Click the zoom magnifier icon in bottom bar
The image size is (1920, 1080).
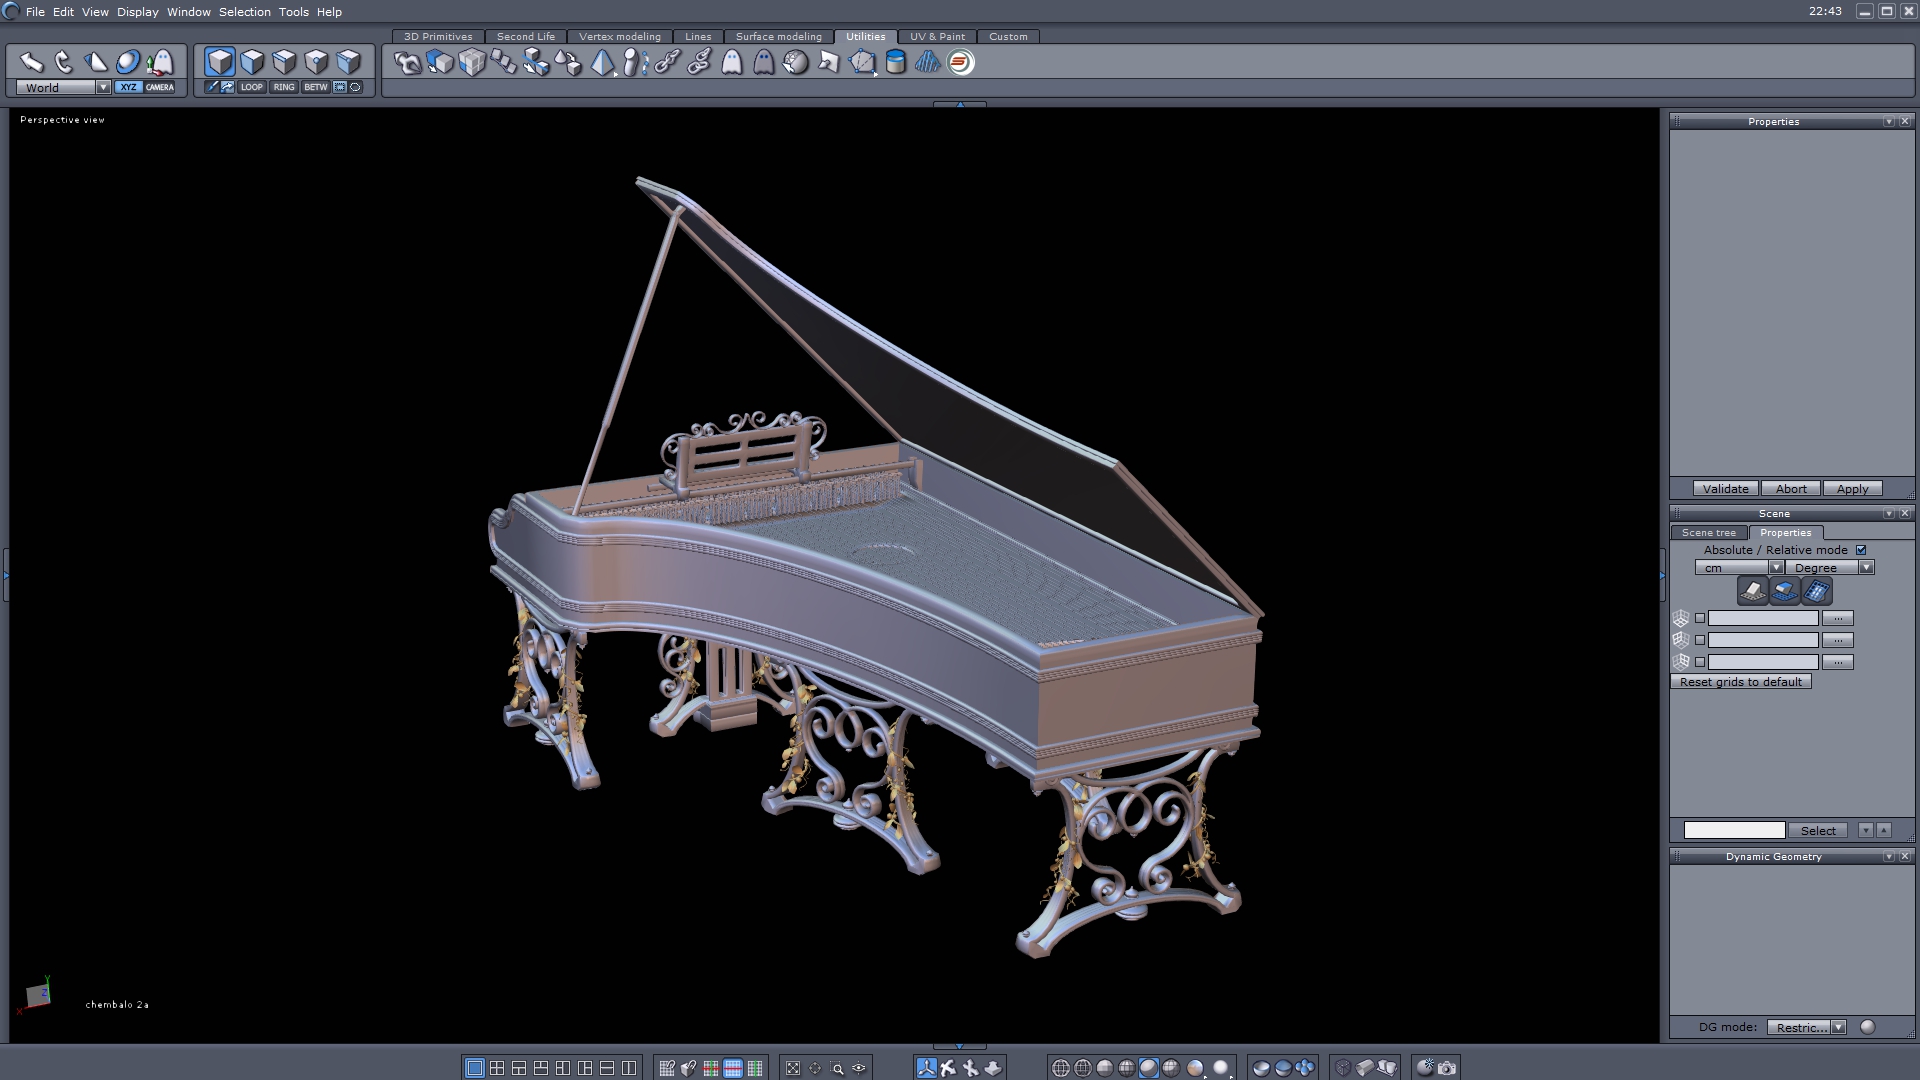(838, 1068)
